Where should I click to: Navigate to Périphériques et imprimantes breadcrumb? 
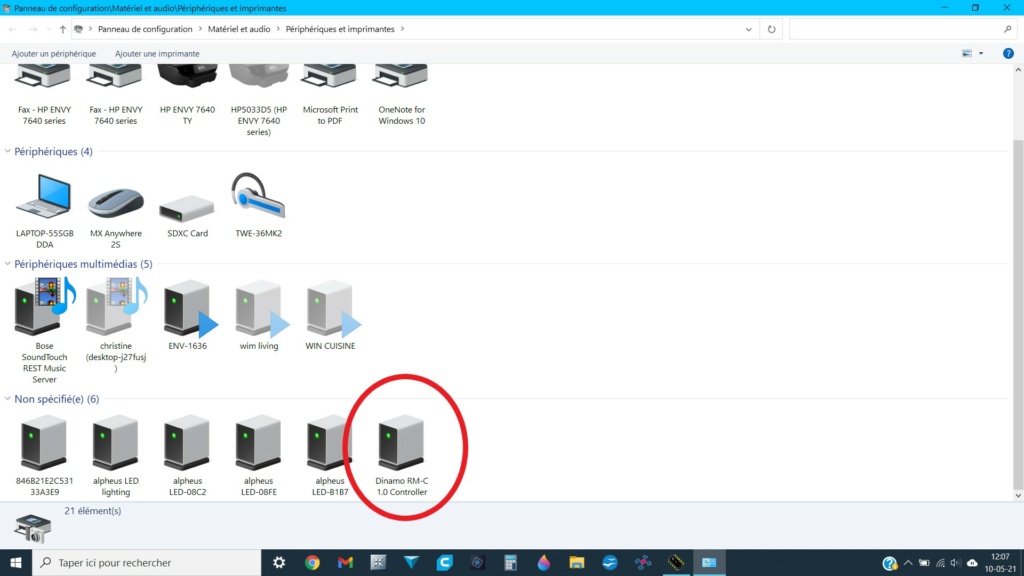pos(340,29)
